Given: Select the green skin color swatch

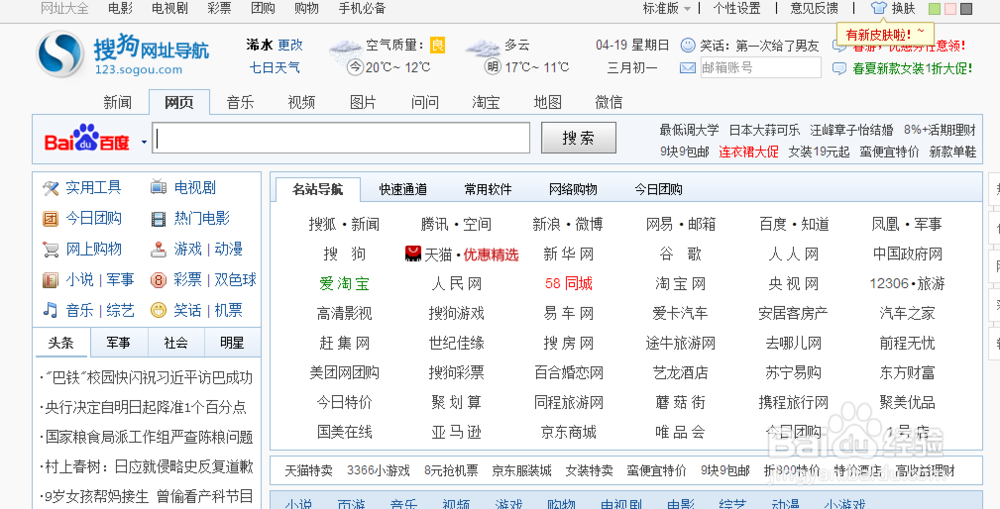Looking at the screenshot, I should (934, 9).
